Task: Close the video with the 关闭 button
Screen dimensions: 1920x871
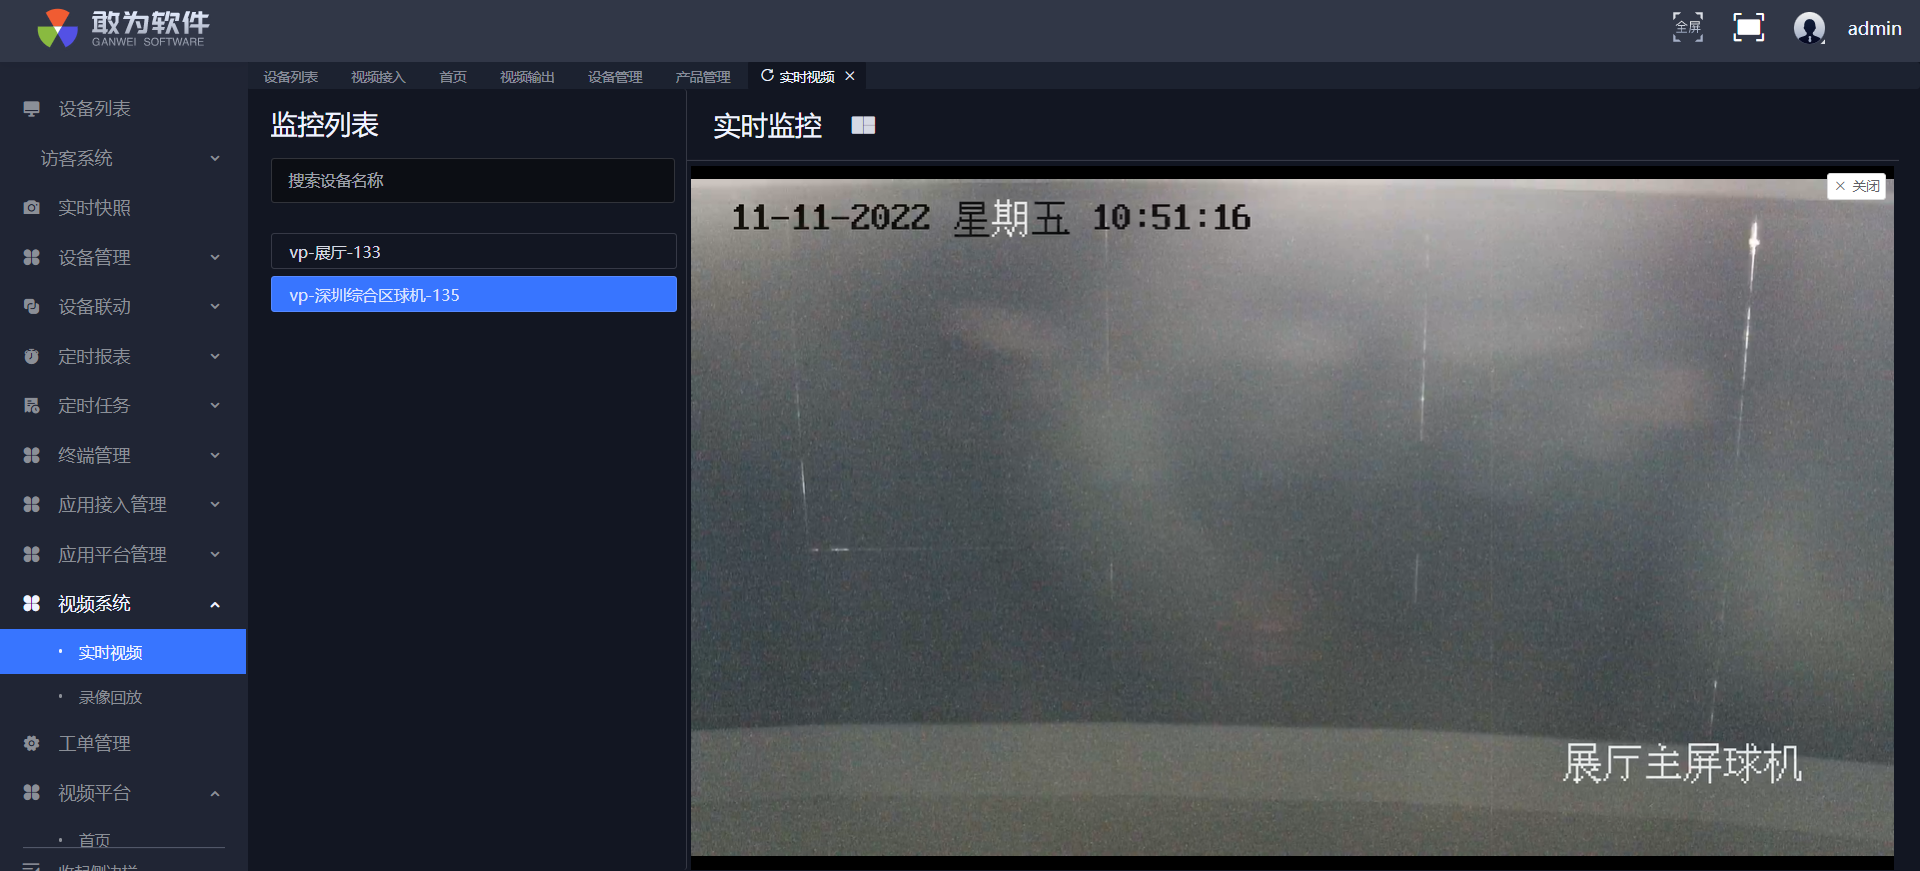Action: click(1856, 186)
